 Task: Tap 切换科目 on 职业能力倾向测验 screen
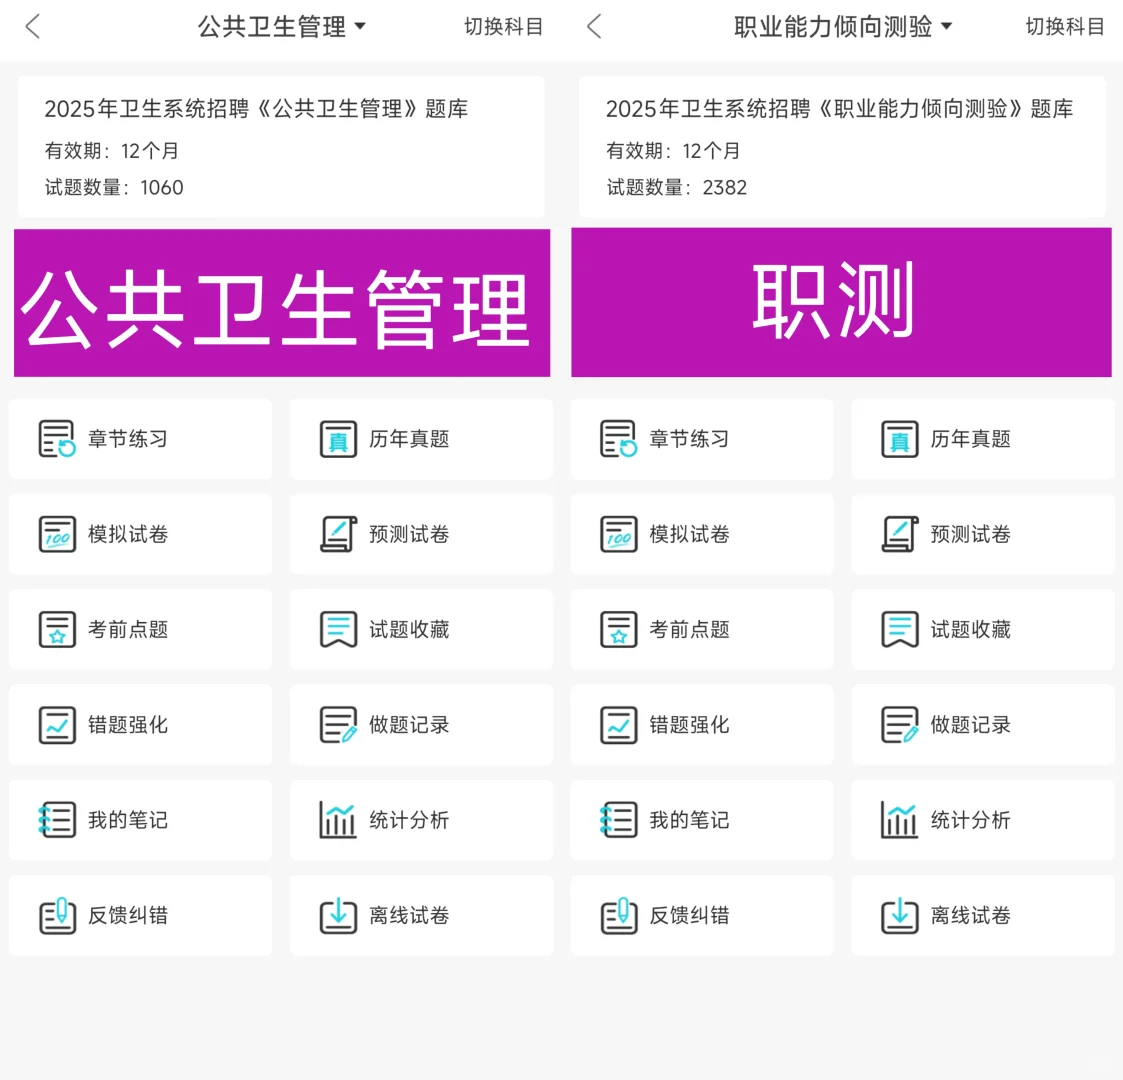pyautogui.click(x=1065, y=26)
